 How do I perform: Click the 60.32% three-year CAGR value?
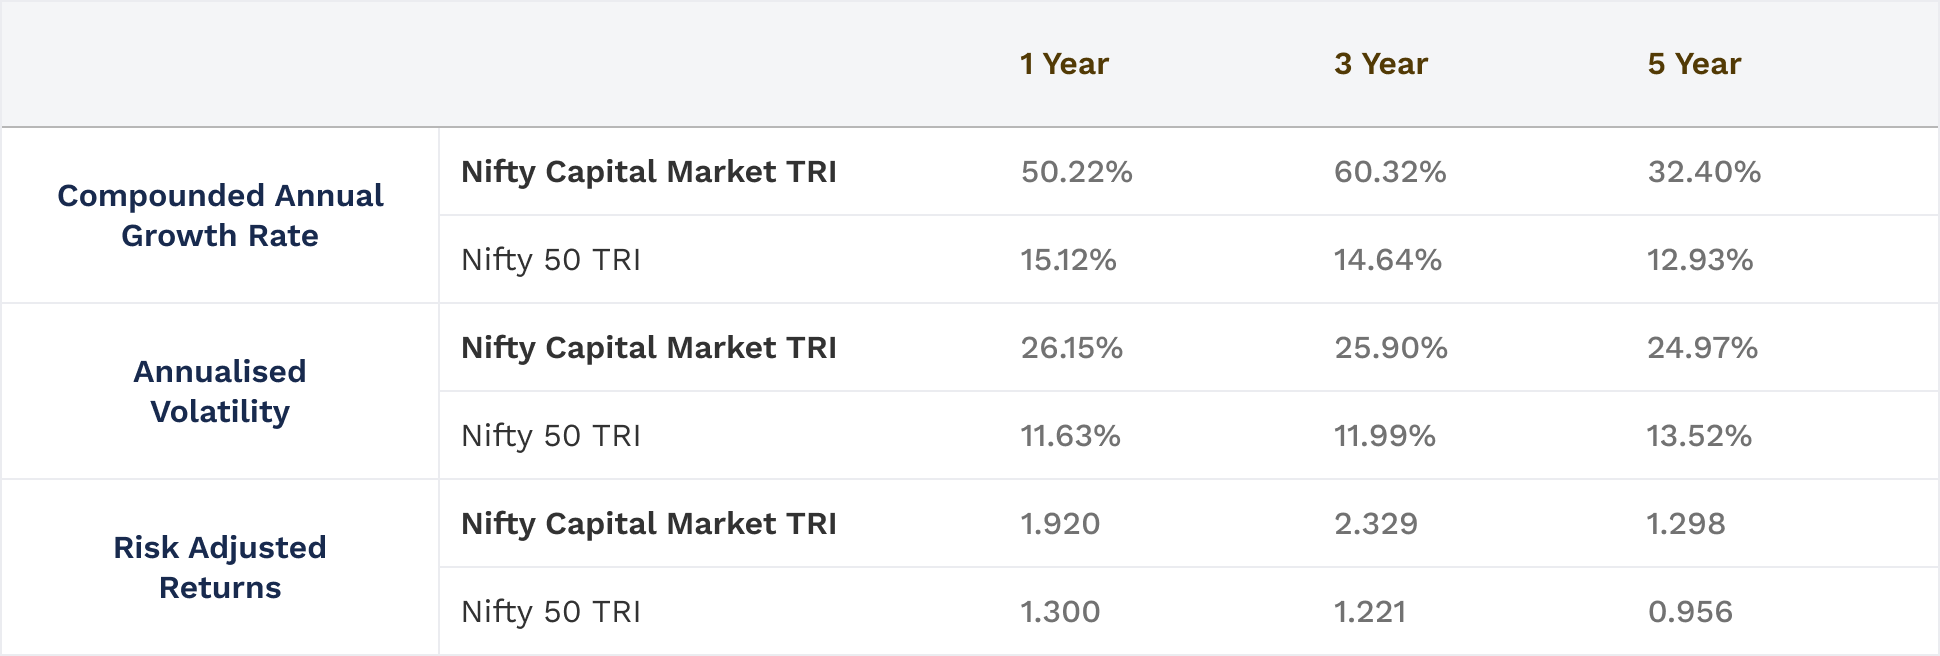click(1390, 172)
